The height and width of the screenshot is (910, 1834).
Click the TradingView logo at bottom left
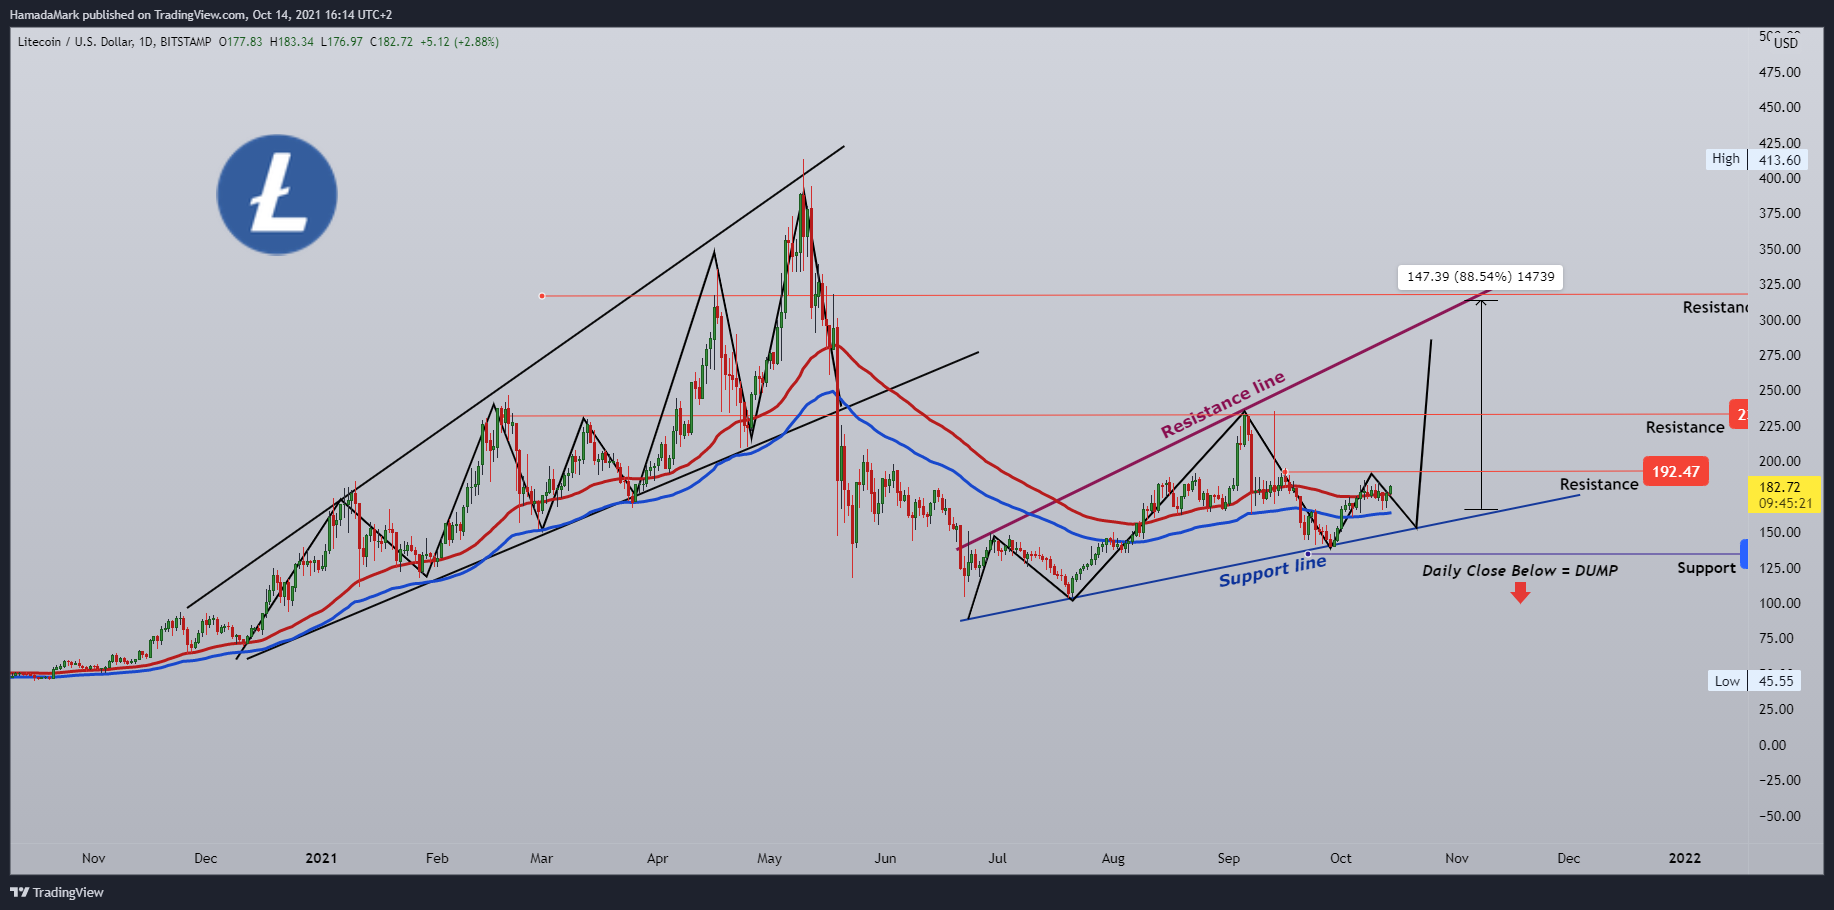[x=57, y=892]
